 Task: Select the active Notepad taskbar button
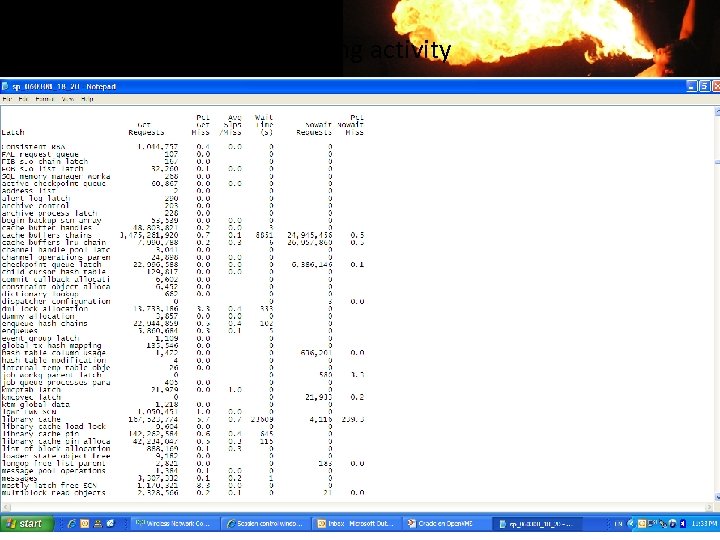point(536,523)
